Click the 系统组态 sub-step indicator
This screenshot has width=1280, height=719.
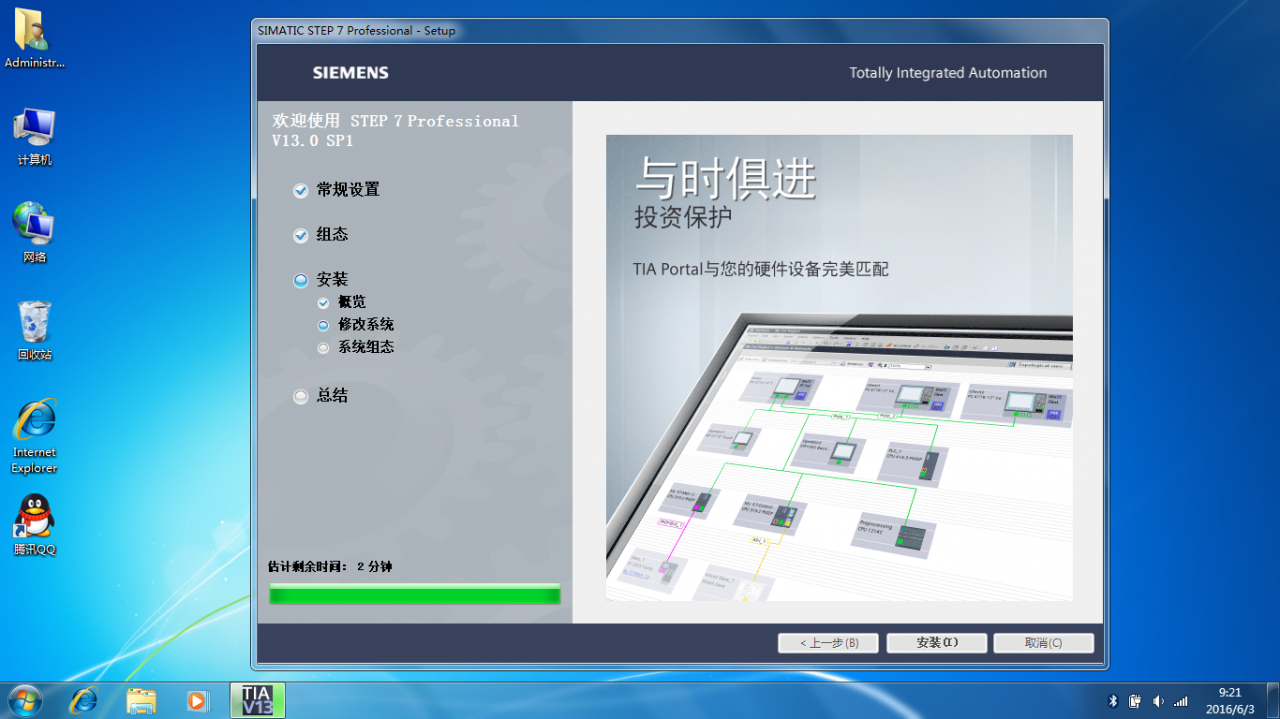click(x=323, y=348)
